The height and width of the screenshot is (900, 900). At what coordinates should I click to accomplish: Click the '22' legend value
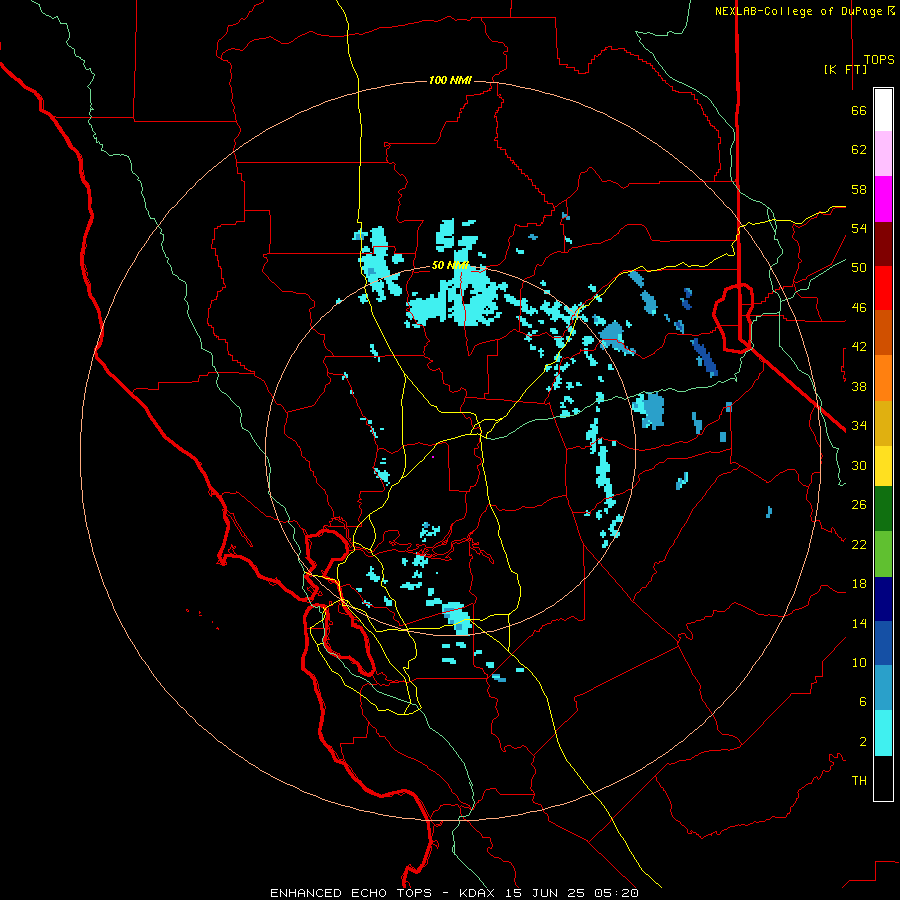tap(859, 544)
